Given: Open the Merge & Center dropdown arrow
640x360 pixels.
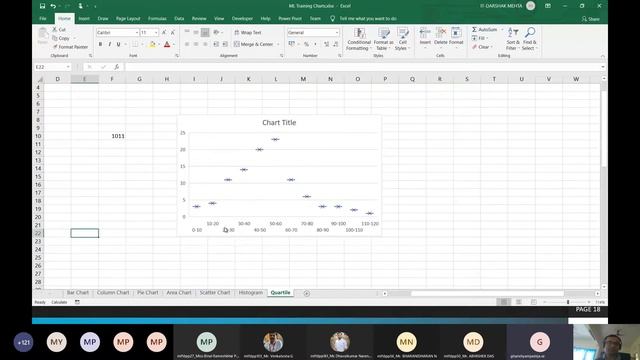Looking at the screenshot, I should click(x=278, y=44).
